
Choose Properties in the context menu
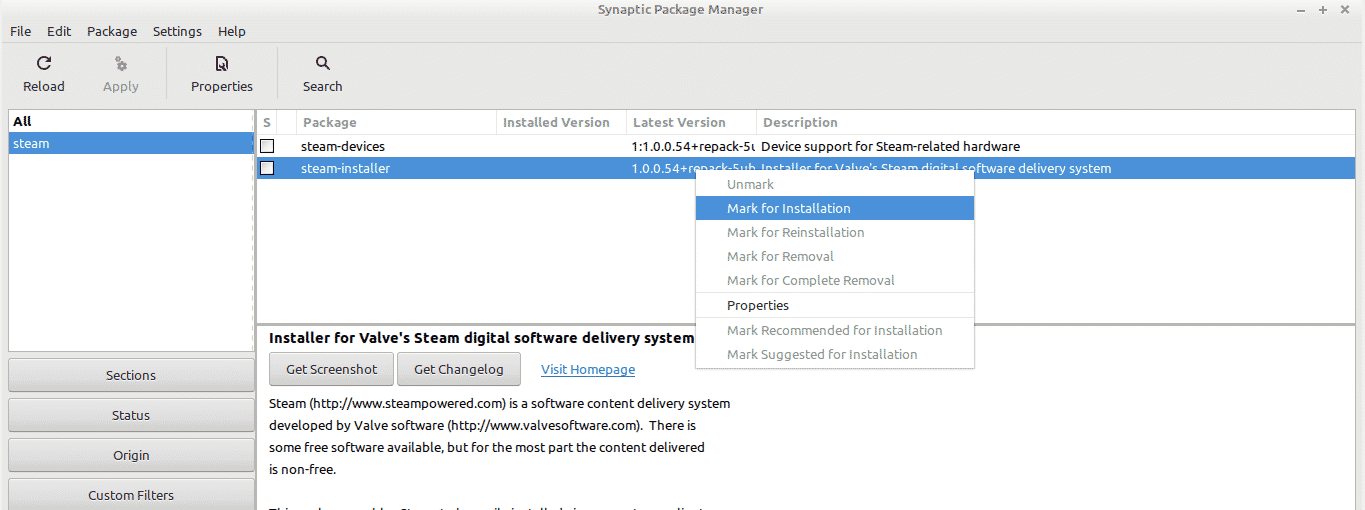click(835, 305)
